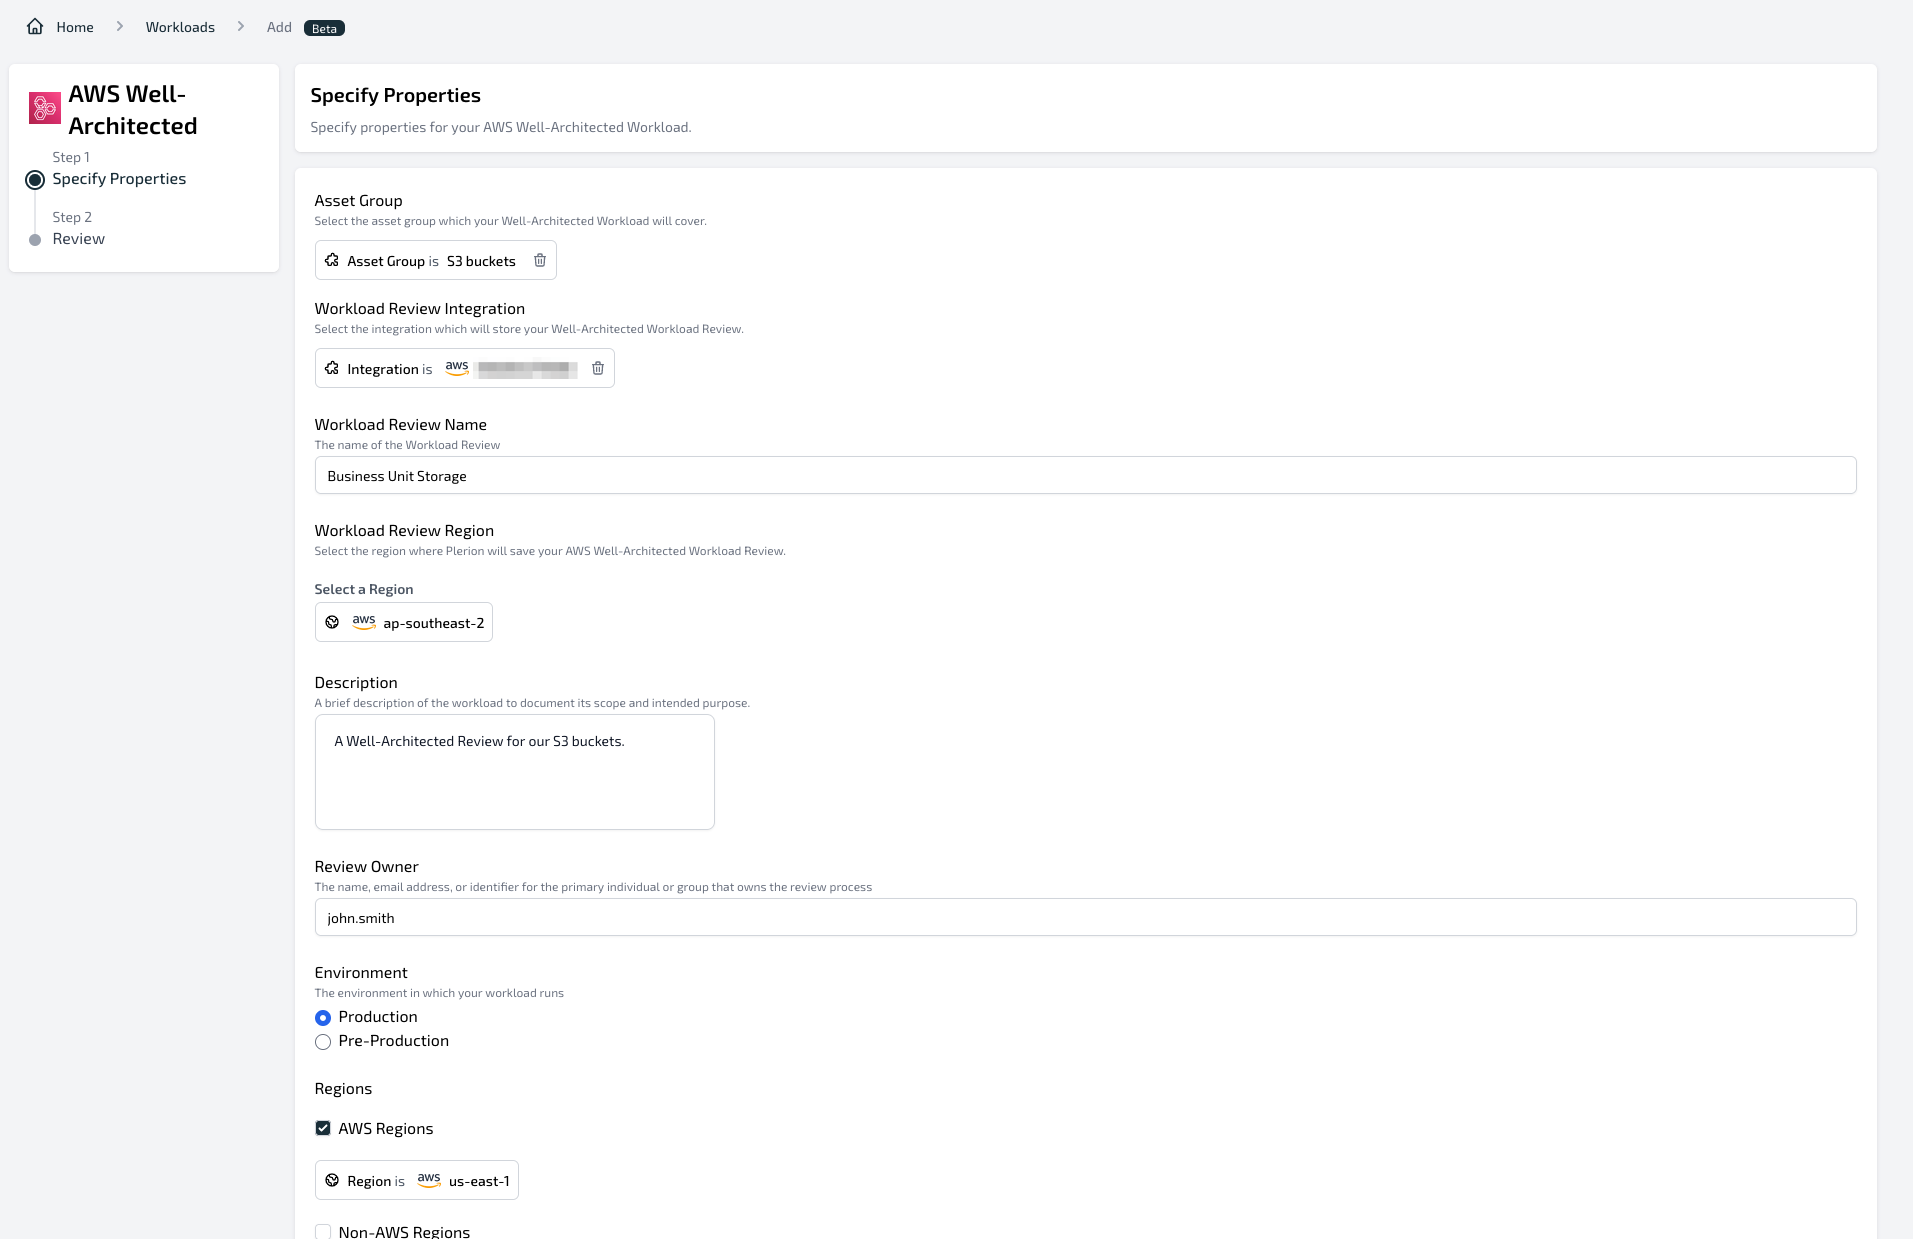The width and height of the screenshot is (1913, 1239).
Task: Uncheck the AWS Regions checkbox
Action: pyautogui.click(x=322, y=1127)
